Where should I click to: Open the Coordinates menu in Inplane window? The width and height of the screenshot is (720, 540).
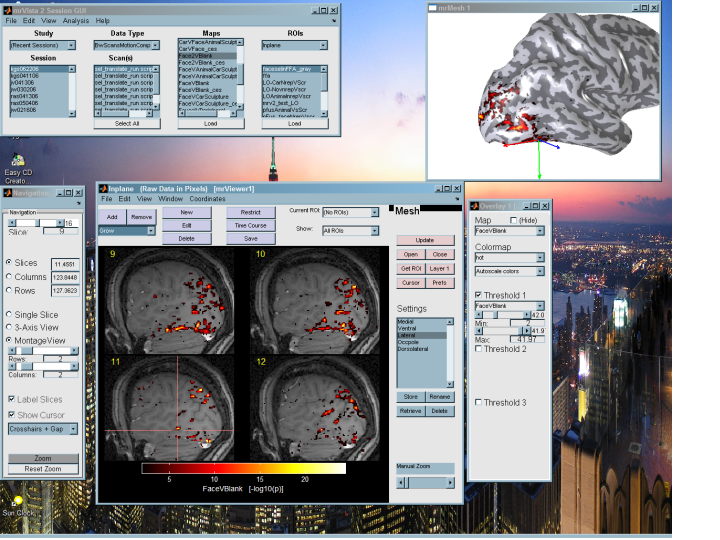207,199
